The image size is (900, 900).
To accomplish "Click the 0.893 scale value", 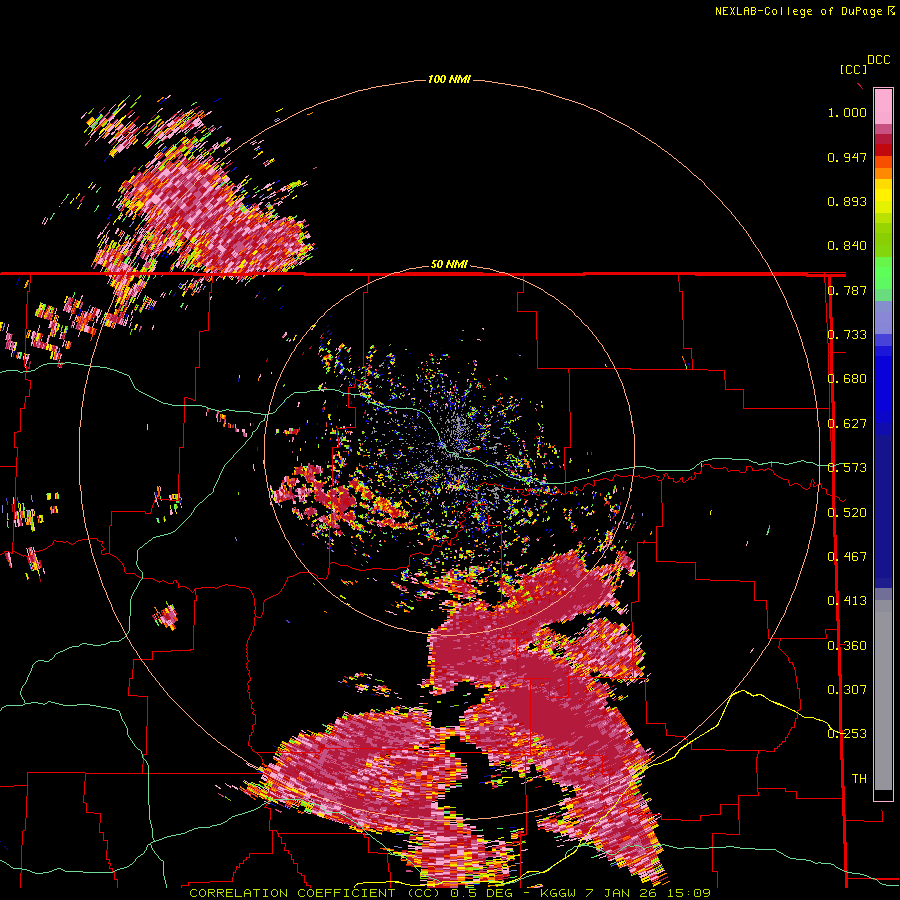I will click(x=847, y=201).
